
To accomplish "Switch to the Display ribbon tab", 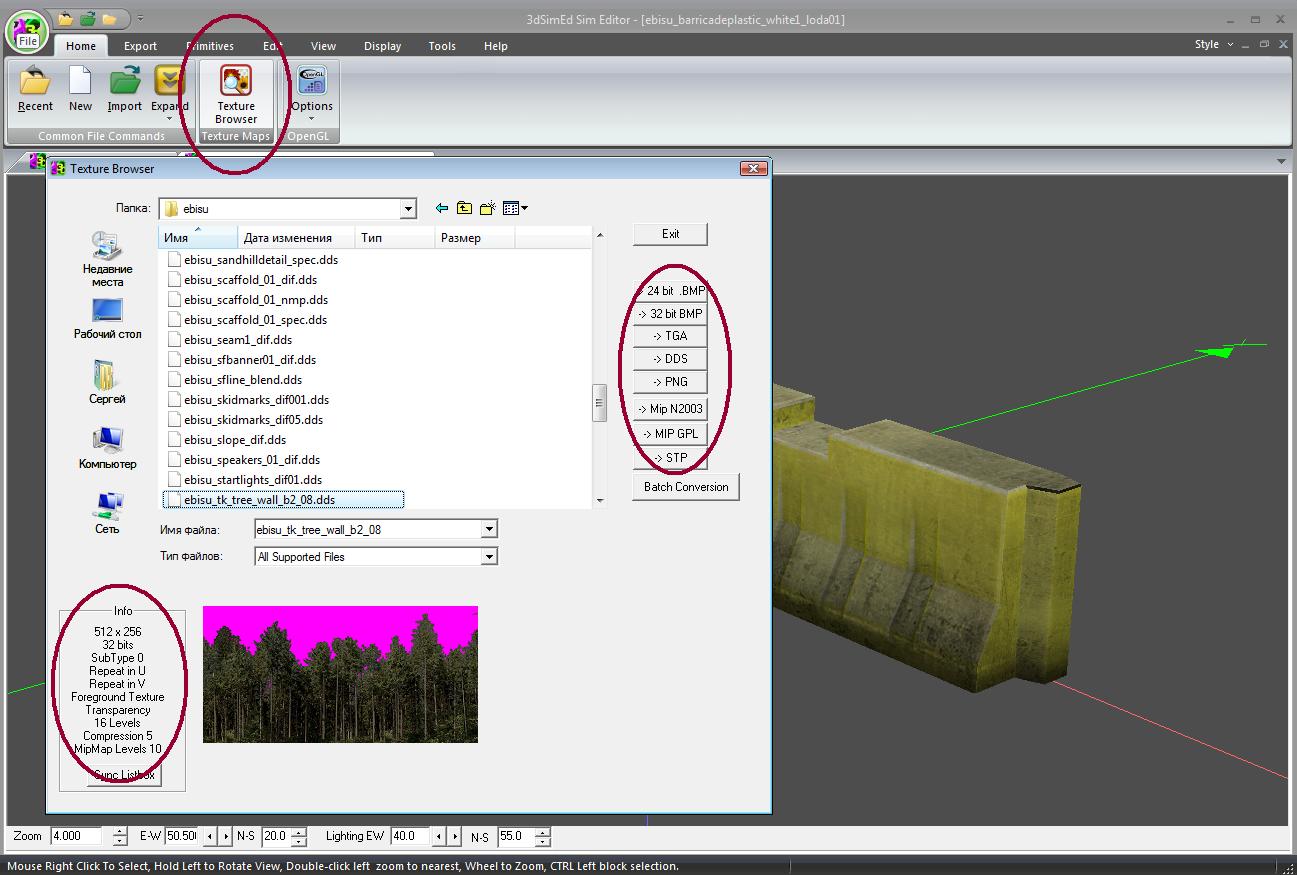I will 382,46.
